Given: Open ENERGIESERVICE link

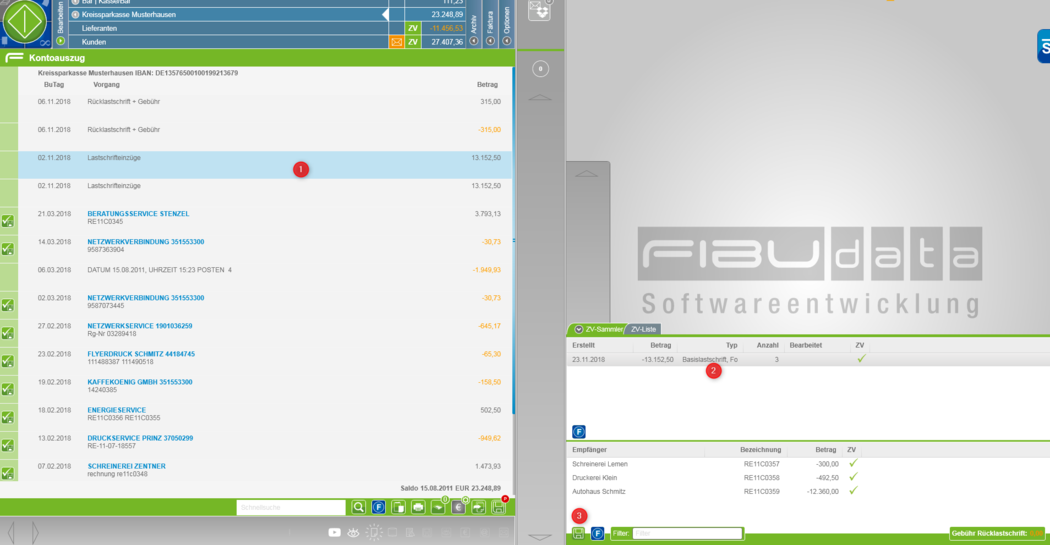Looking at the screenshot, I should [117, 410].
